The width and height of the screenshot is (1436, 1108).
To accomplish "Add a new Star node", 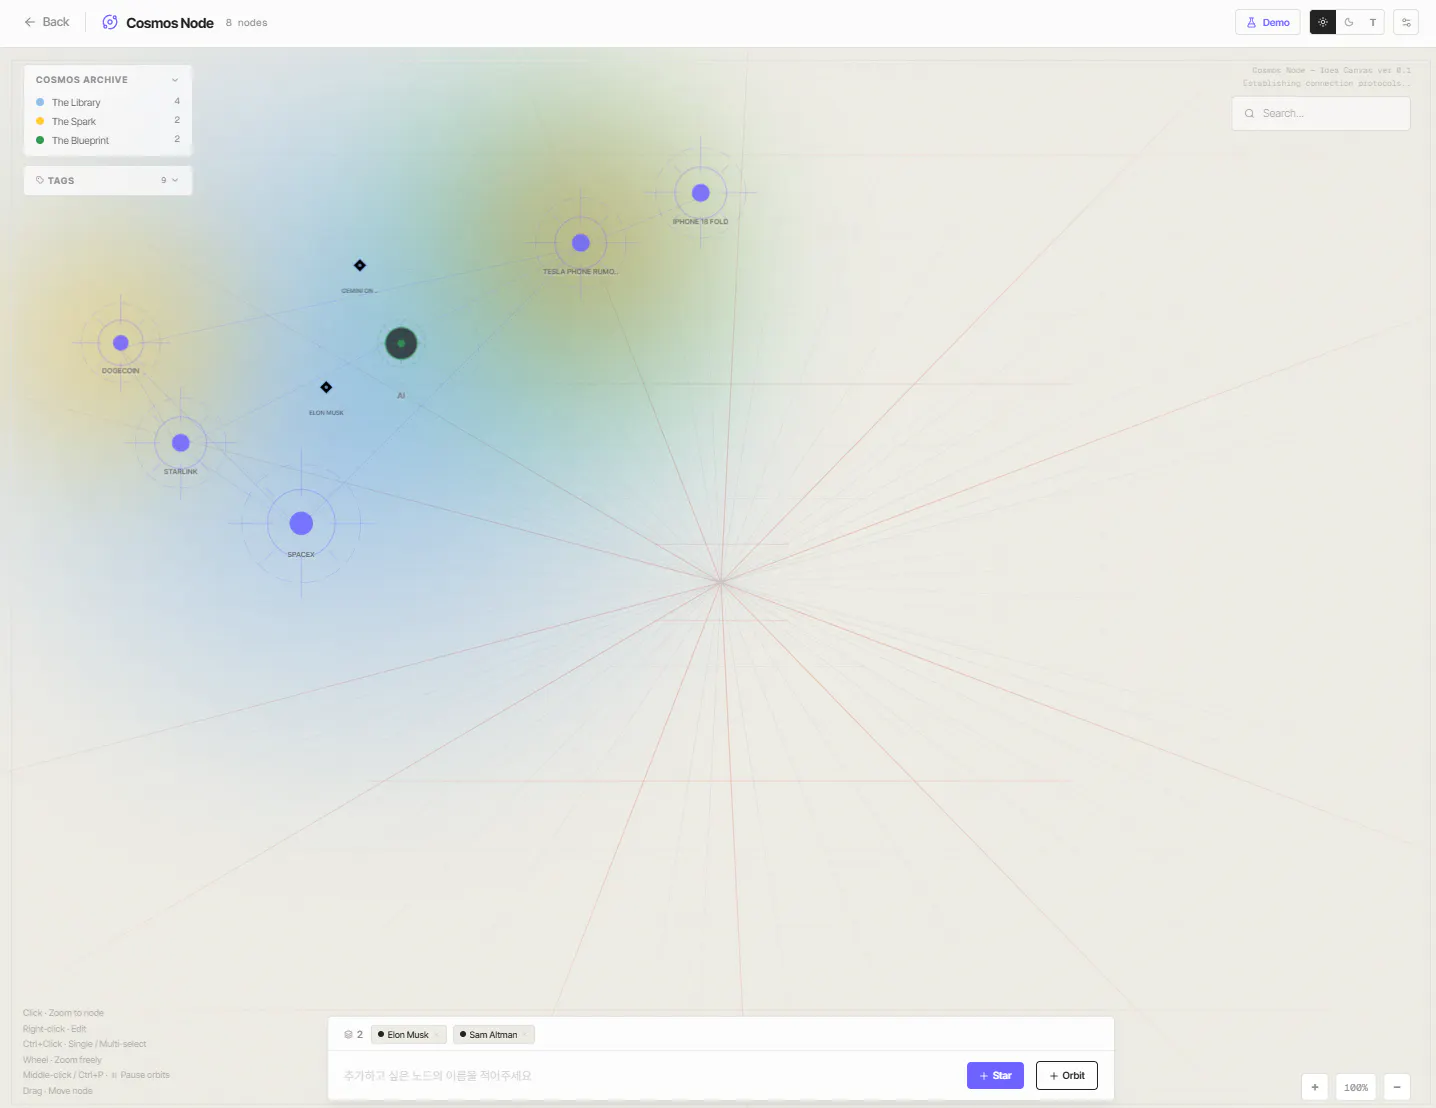I will (x=995, y=1076).
